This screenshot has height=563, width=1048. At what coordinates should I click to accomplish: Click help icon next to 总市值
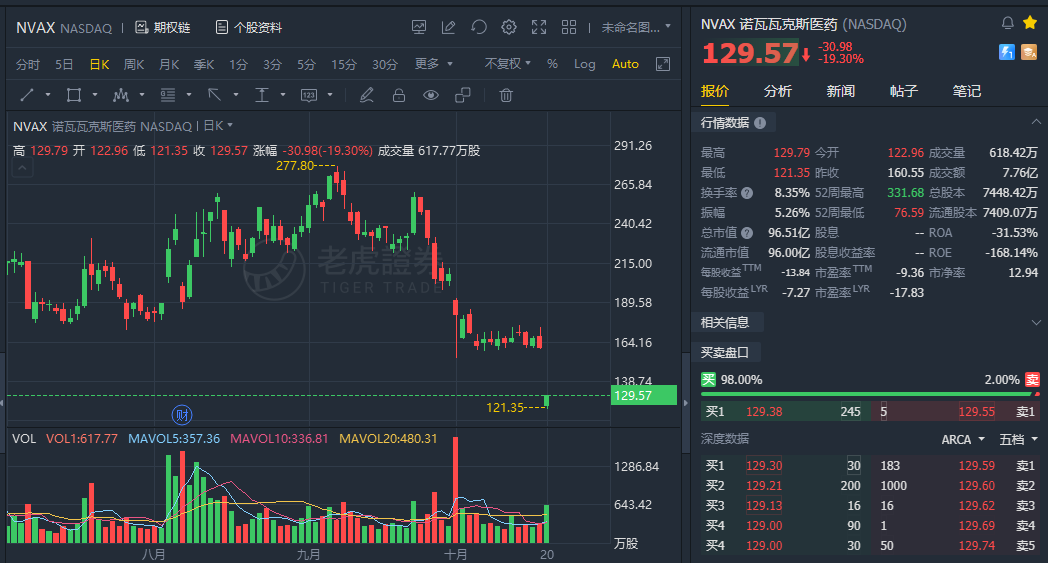pyautogui.click(x=747, y=233)
